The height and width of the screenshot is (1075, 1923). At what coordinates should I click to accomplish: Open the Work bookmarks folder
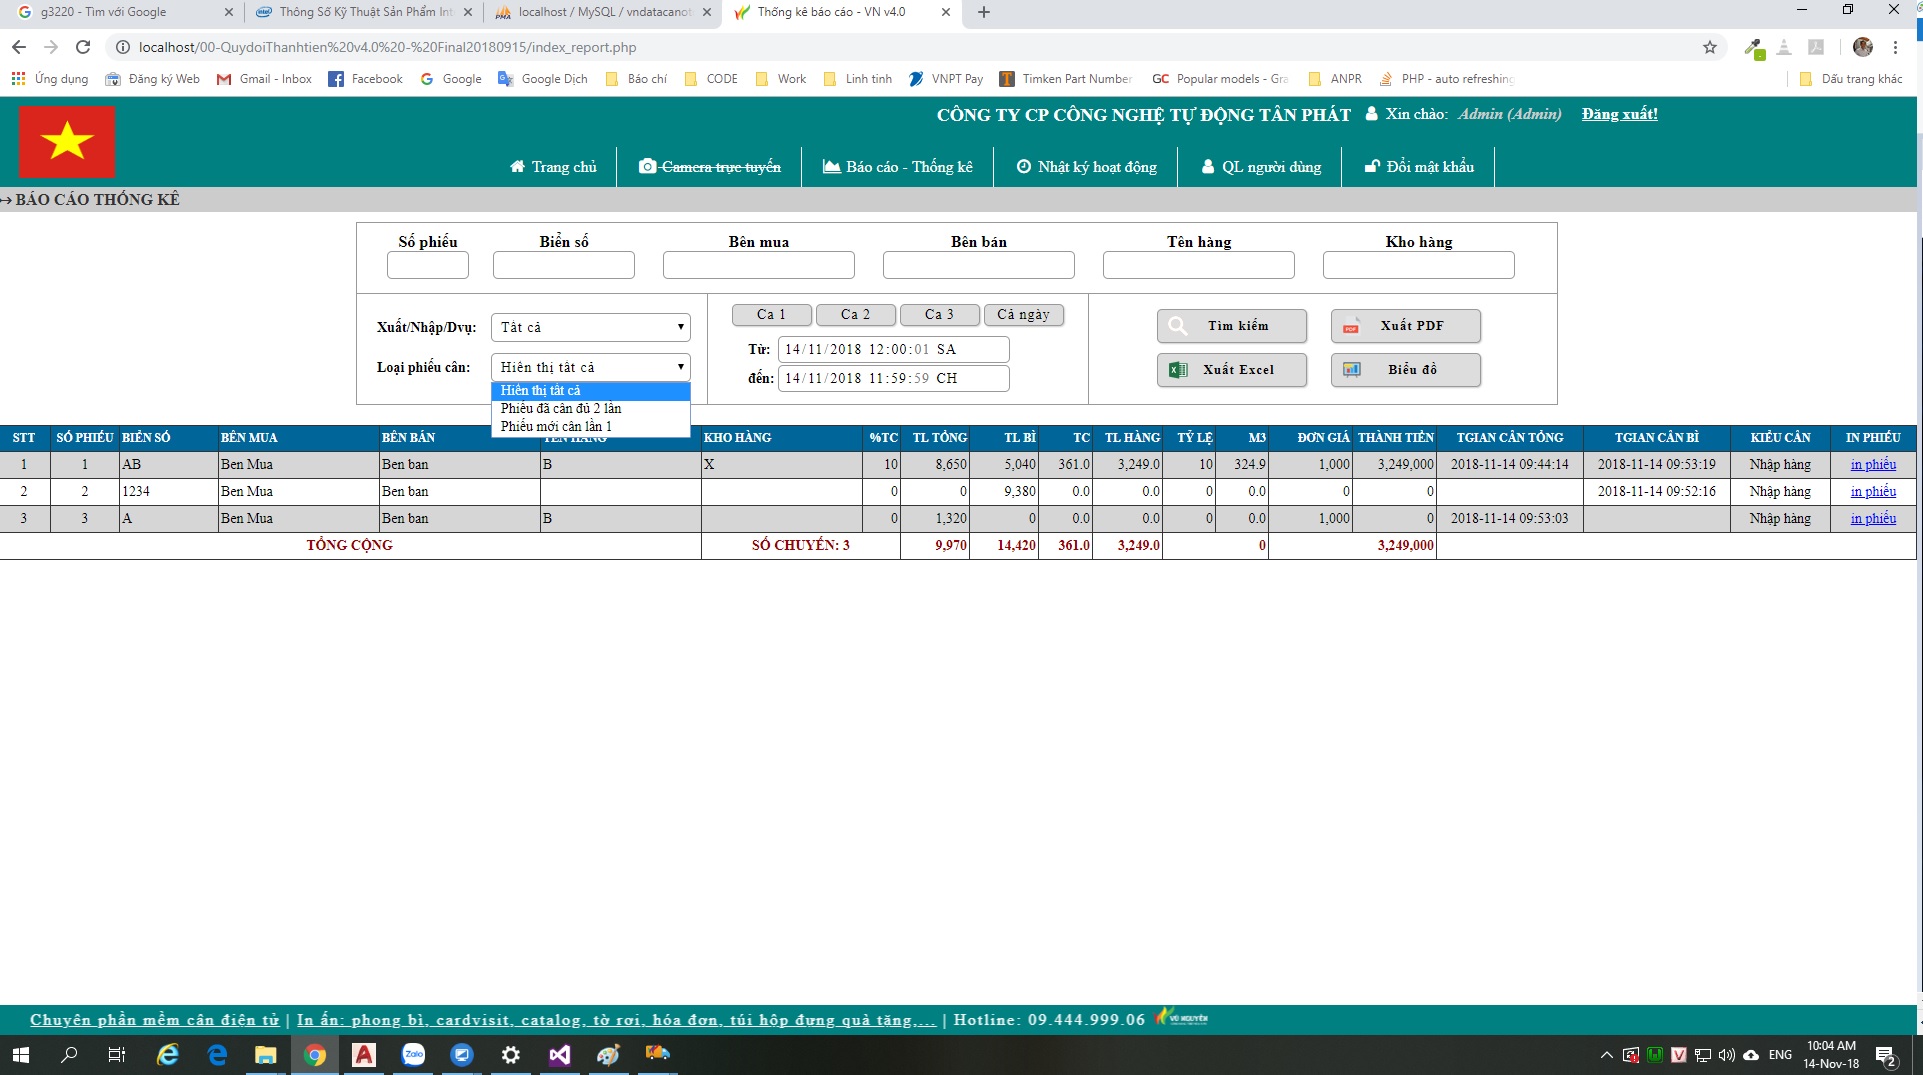pos(781,79)
